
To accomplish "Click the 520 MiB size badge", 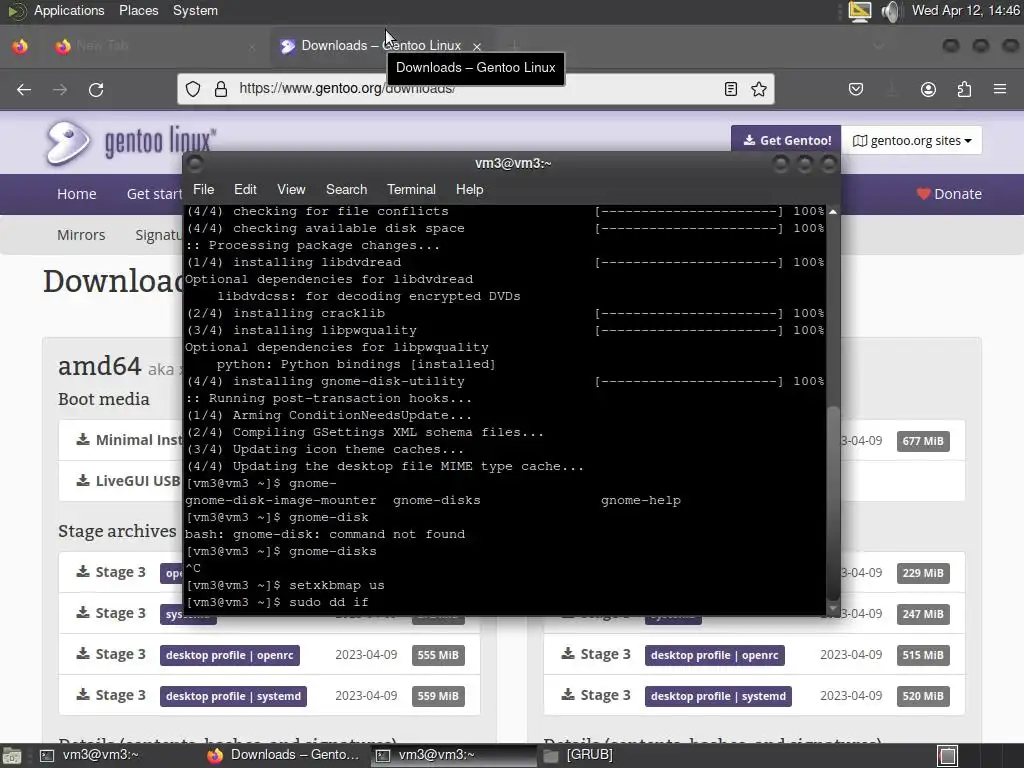I will (x=923, y=696).
